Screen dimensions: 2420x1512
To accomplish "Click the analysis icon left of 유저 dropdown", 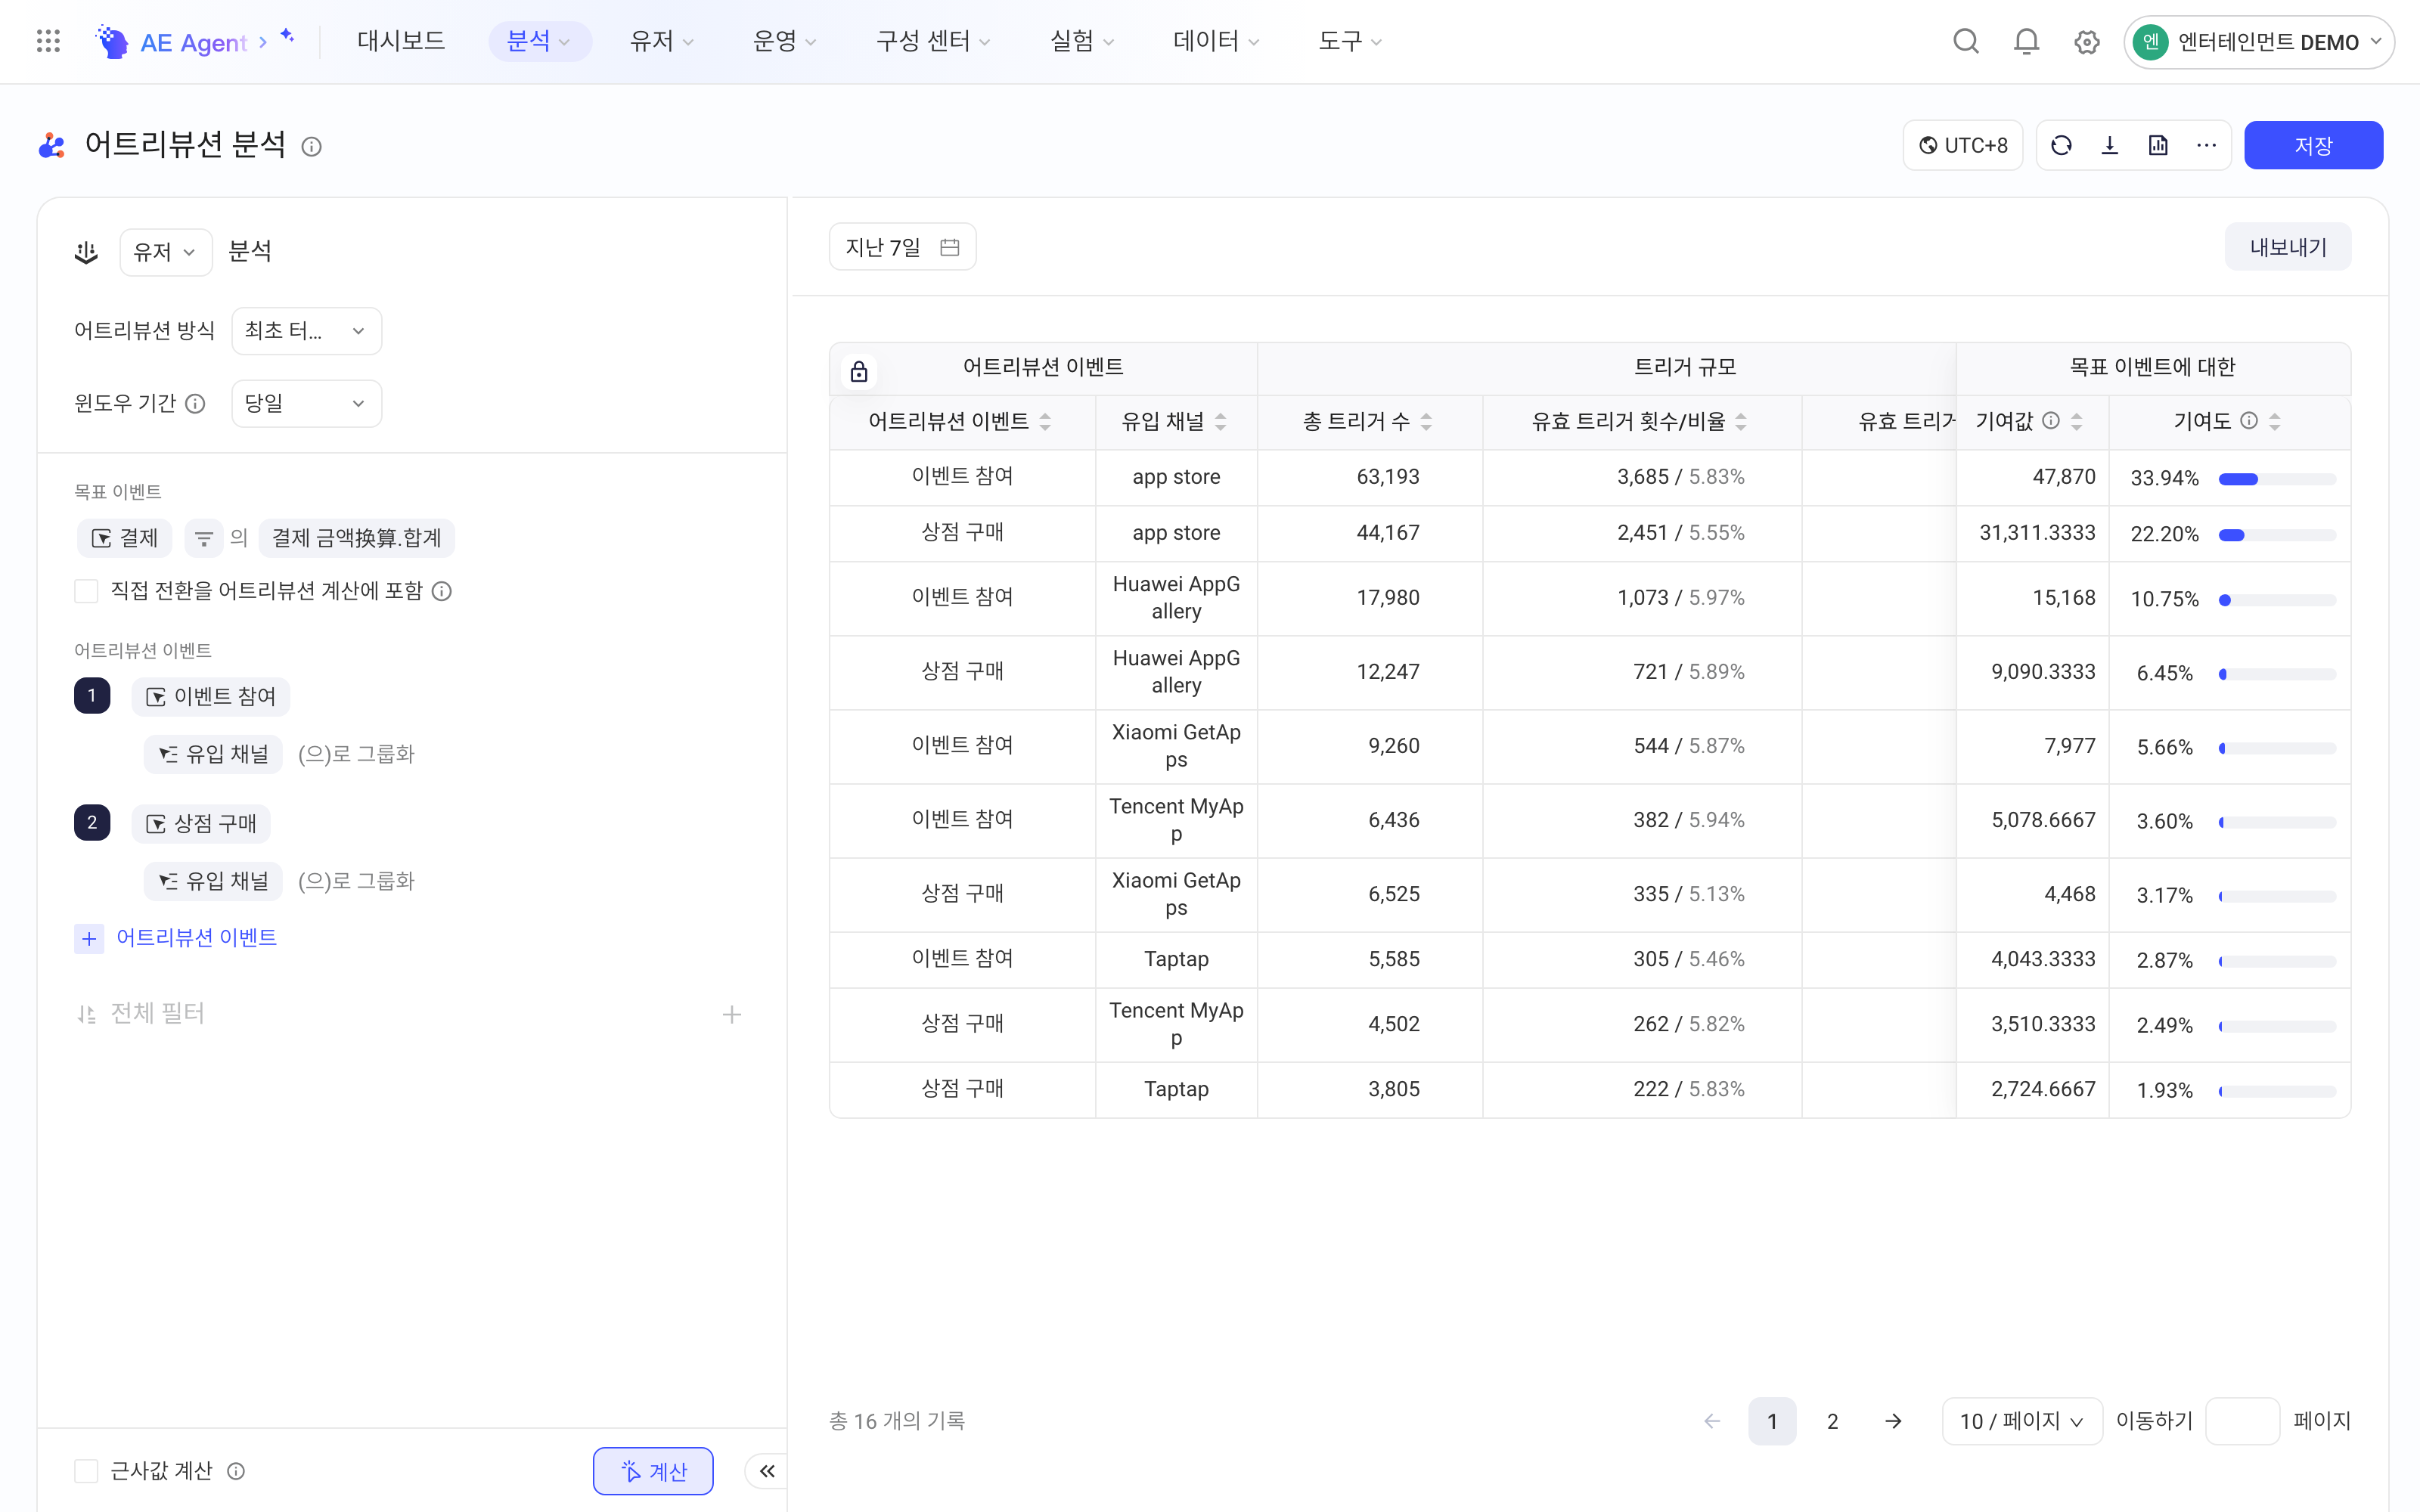I will pyautogui.click(x=86, y=252).
